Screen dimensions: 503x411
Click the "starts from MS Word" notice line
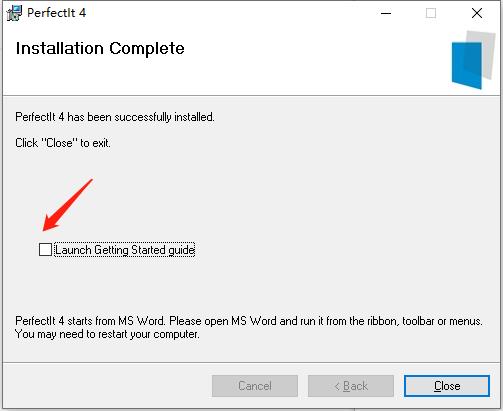pyautogui.click(x=249, y=321)
